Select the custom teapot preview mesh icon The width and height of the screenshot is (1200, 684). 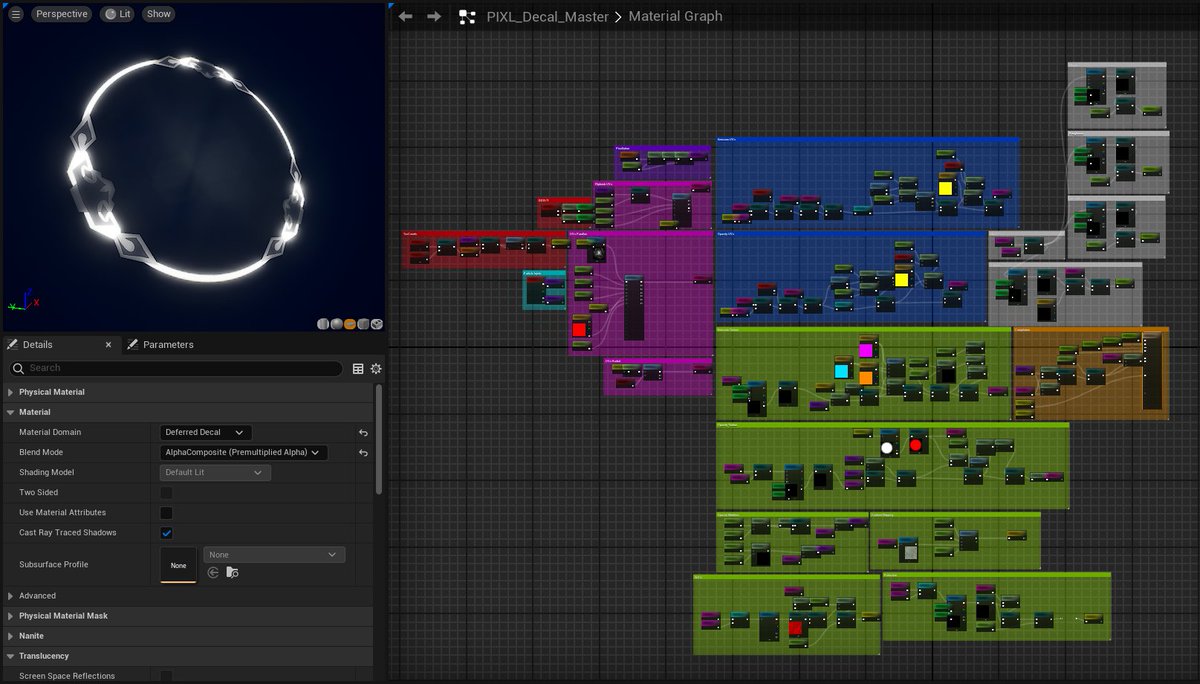376,324
